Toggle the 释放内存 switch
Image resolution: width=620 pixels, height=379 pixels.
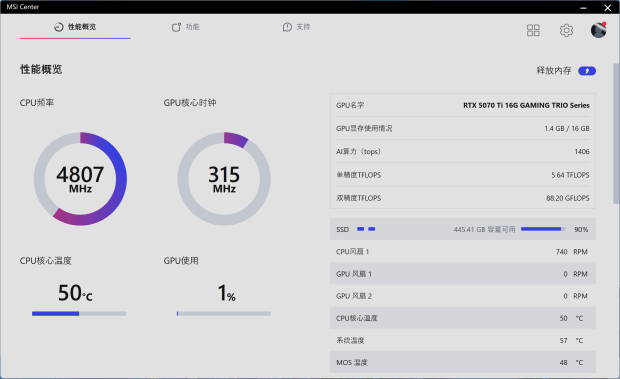[587, 71]
